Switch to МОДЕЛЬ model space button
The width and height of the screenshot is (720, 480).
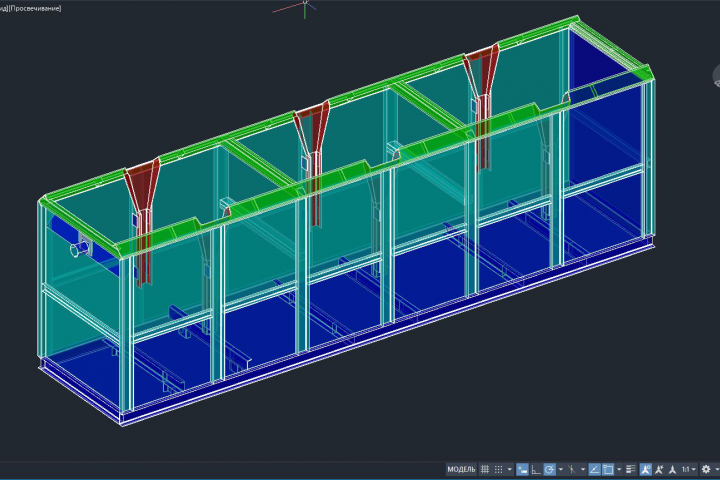tap(461, 469)
